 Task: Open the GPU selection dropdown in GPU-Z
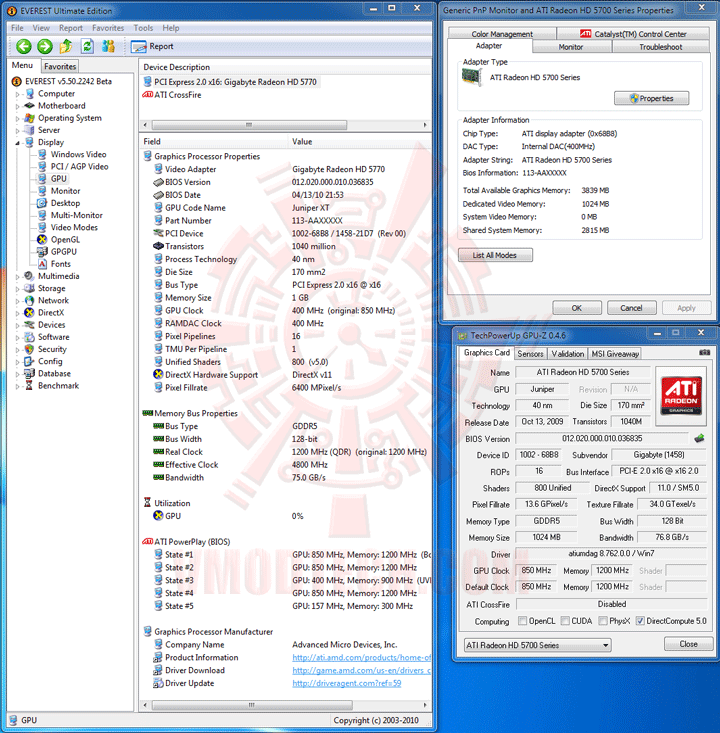click(538, 645)
